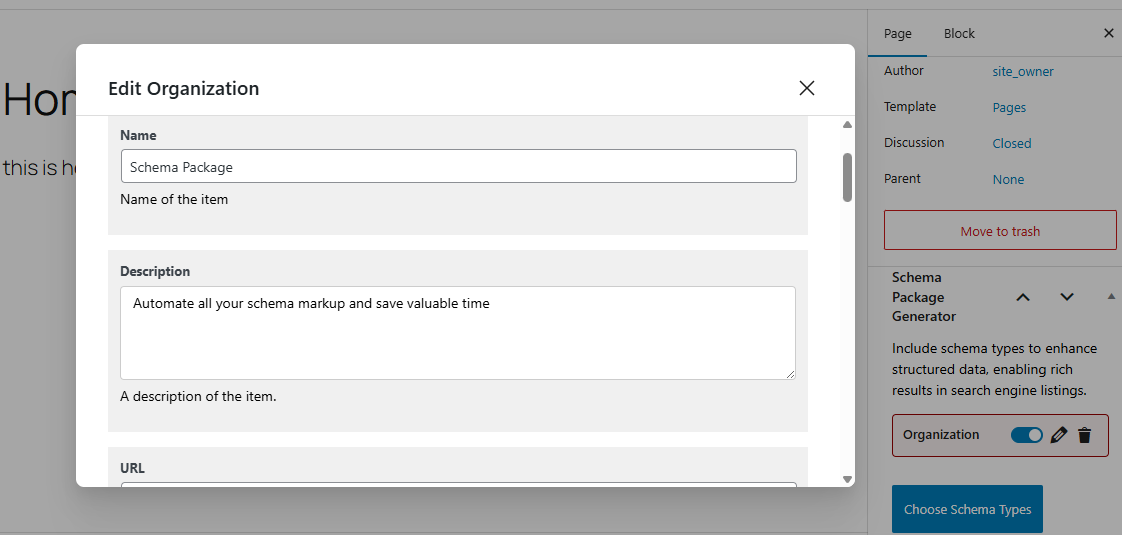
Task: Collapse the Schema Package Generator panel
Action: [x=1110, y=297]
